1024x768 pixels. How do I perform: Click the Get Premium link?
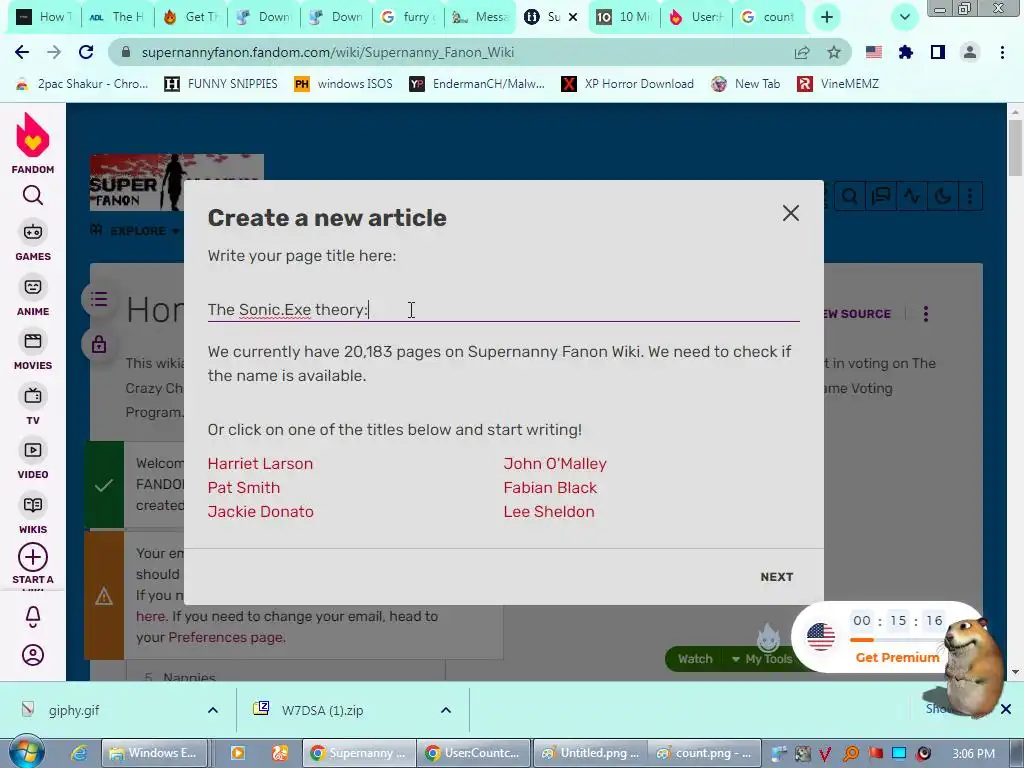[897, 658]
